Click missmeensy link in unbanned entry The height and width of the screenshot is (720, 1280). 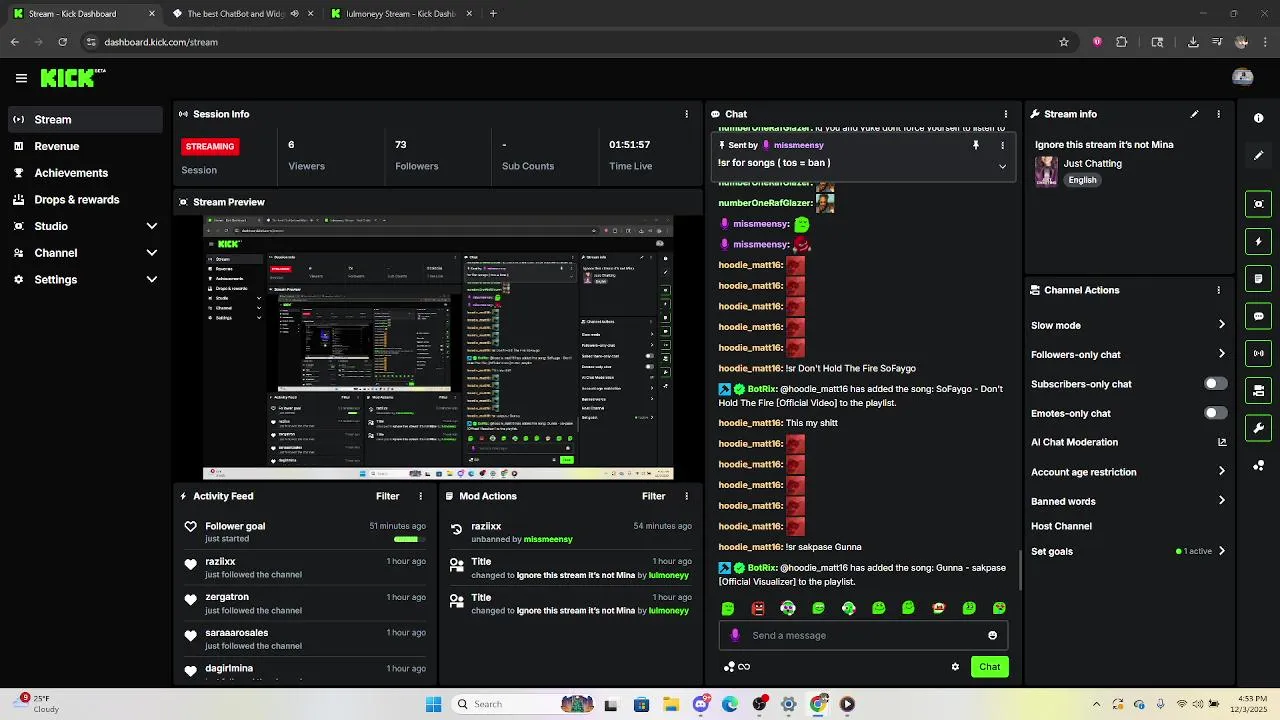(x=548, y=539)
